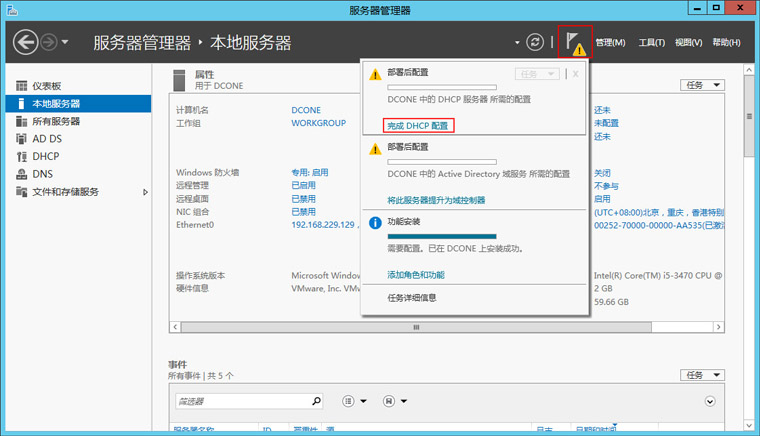The image size is (760, 436).
Task: Expand 文件和存储服务 submenu arrow
Action: click(x=145, y=192)
